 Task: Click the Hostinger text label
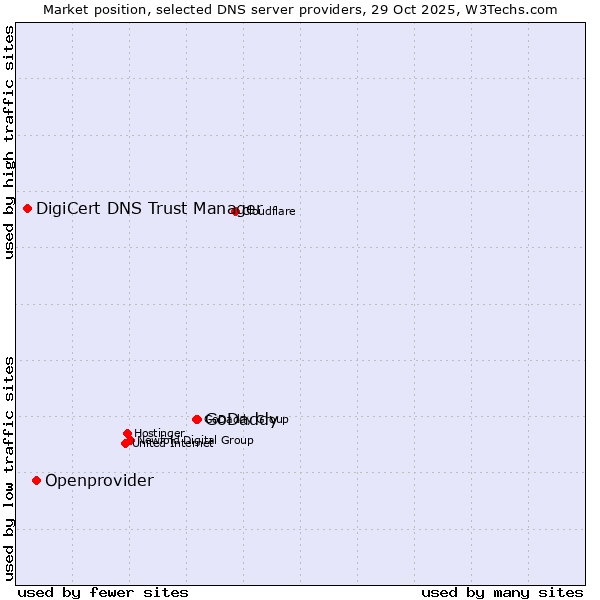click(160, 433)
